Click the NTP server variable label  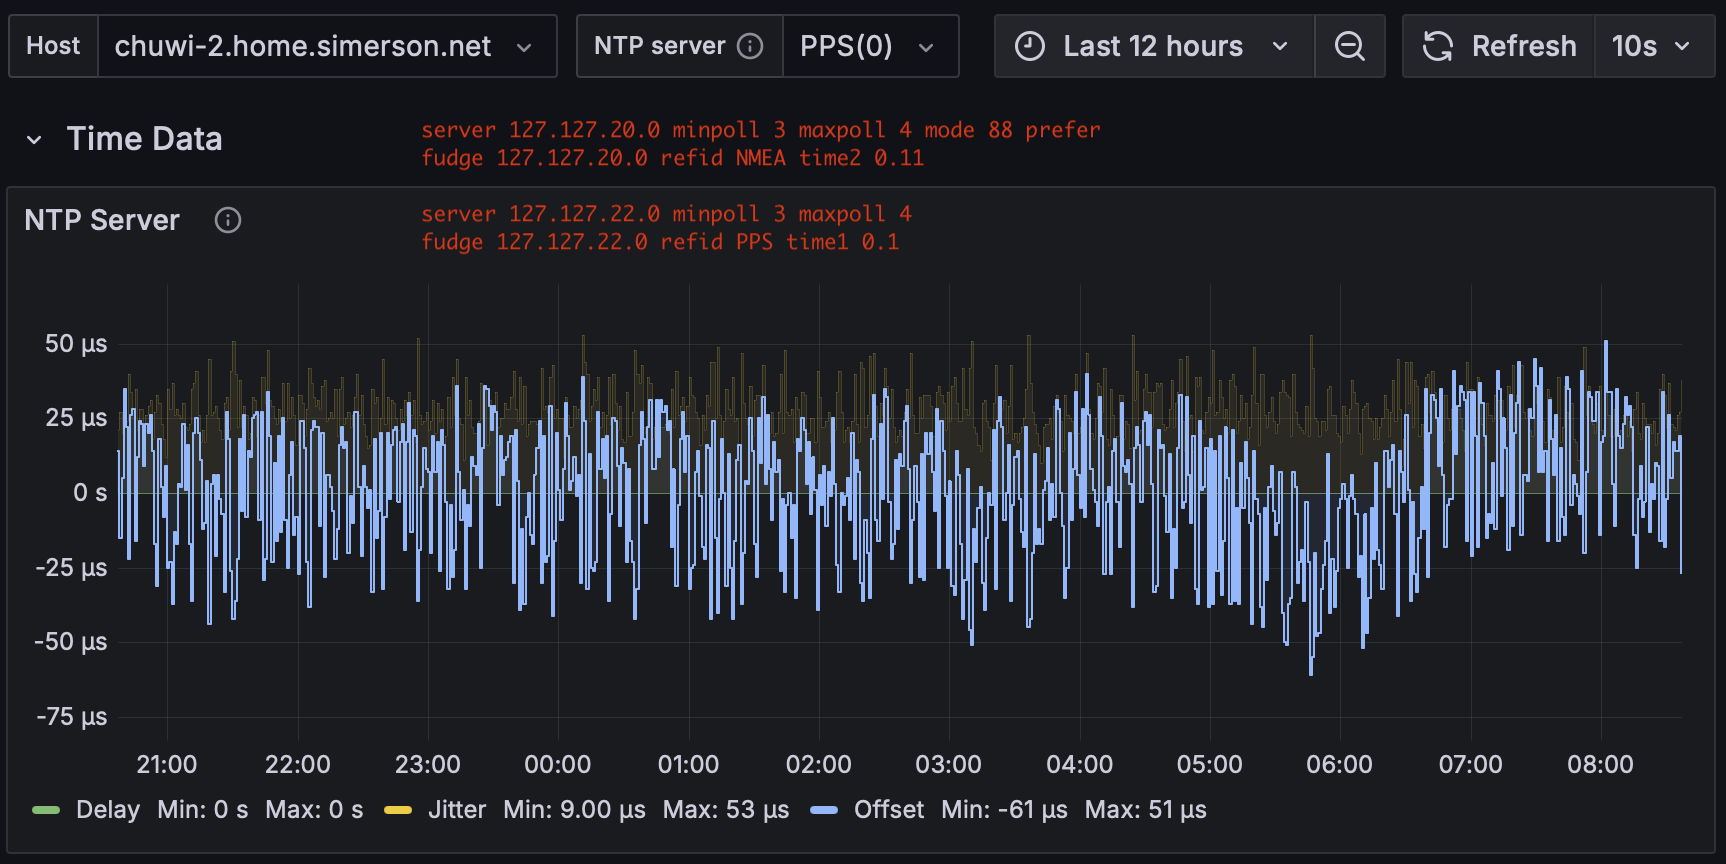(x=660, y=46)
